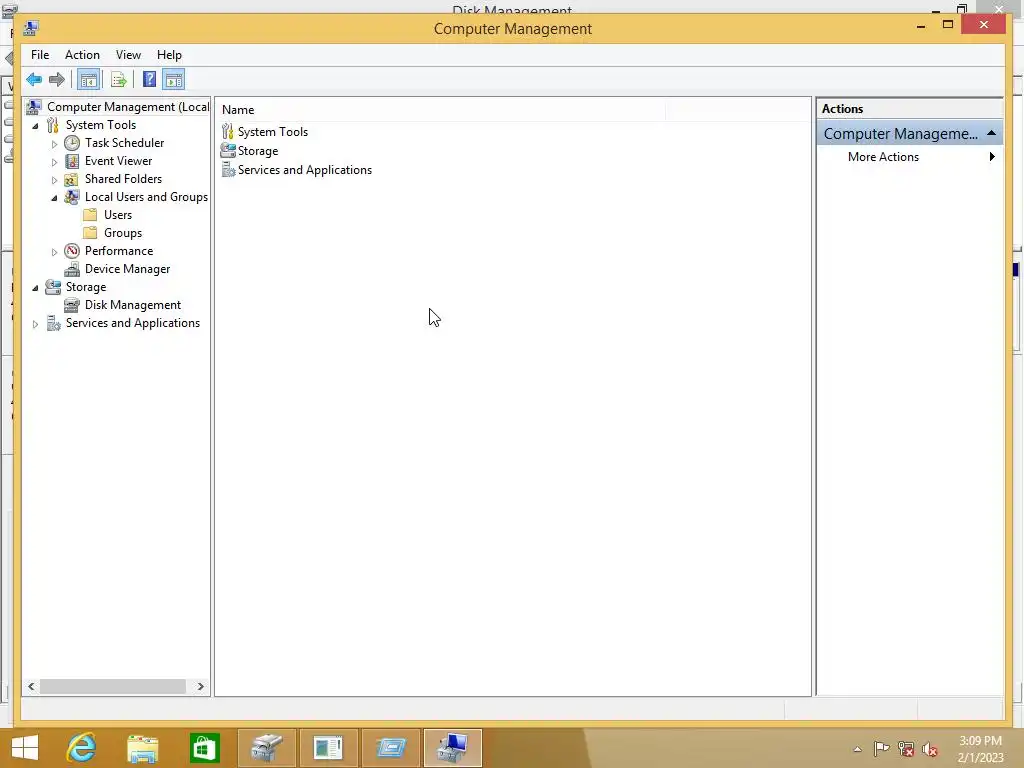The width and height of the screenshot is (1024, 768).
Task: Expand the Shared Folders node
Action: (x=54, y=180)
